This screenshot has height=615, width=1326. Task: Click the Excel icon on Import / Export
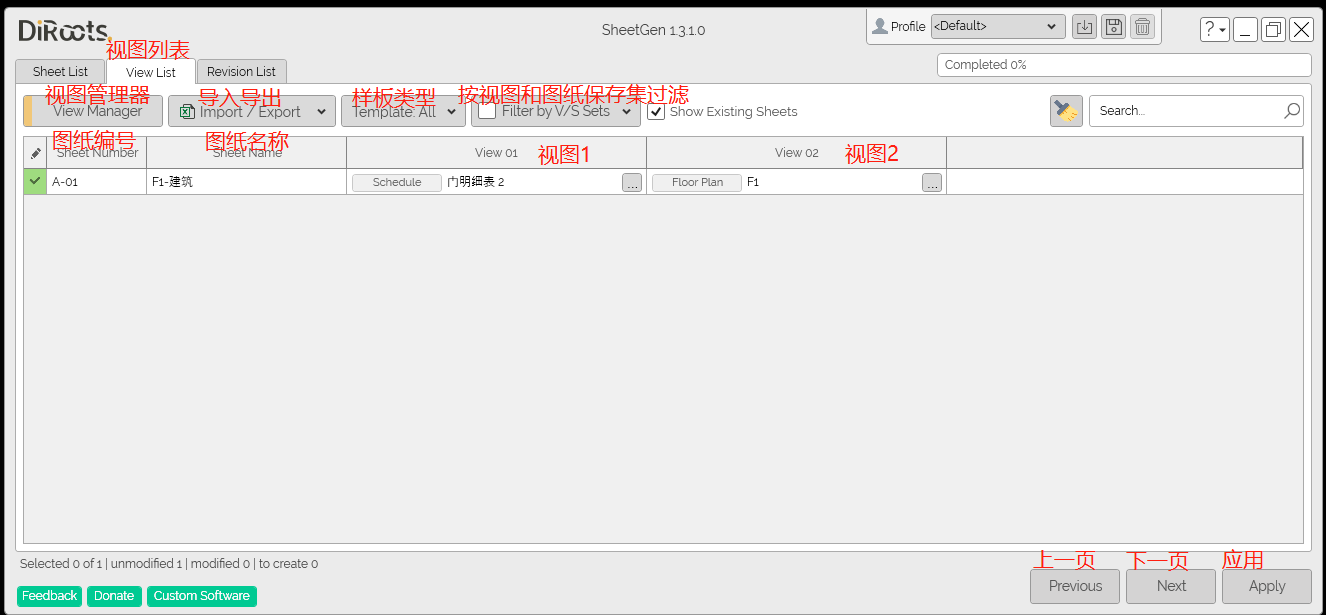point(187,112)
